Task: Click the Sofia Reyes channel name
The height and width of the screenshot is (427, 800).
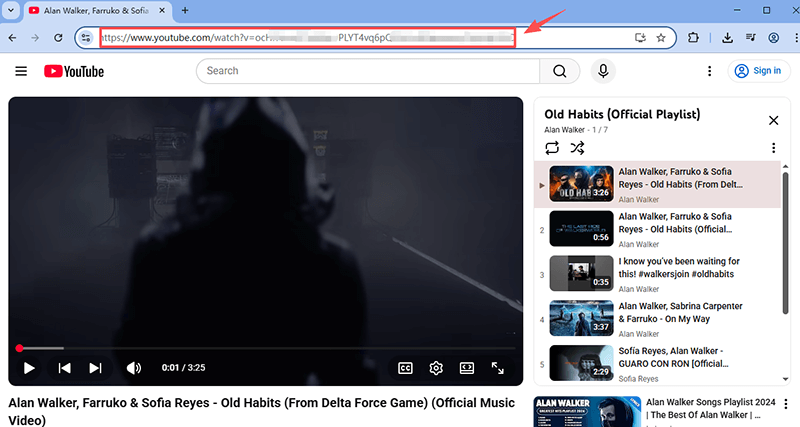Action: pos(638,379)
